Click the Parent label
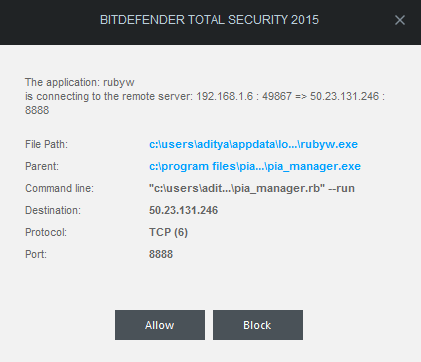421x362 pixels. pos(42,166)
